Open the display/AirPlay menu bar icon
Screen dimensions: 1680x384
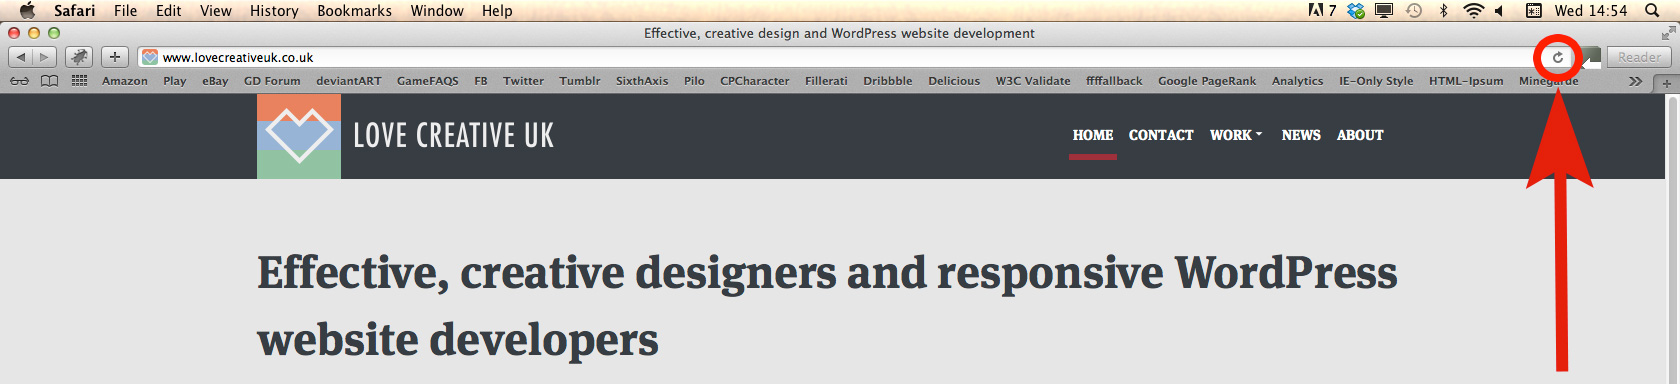(1384, 10)
